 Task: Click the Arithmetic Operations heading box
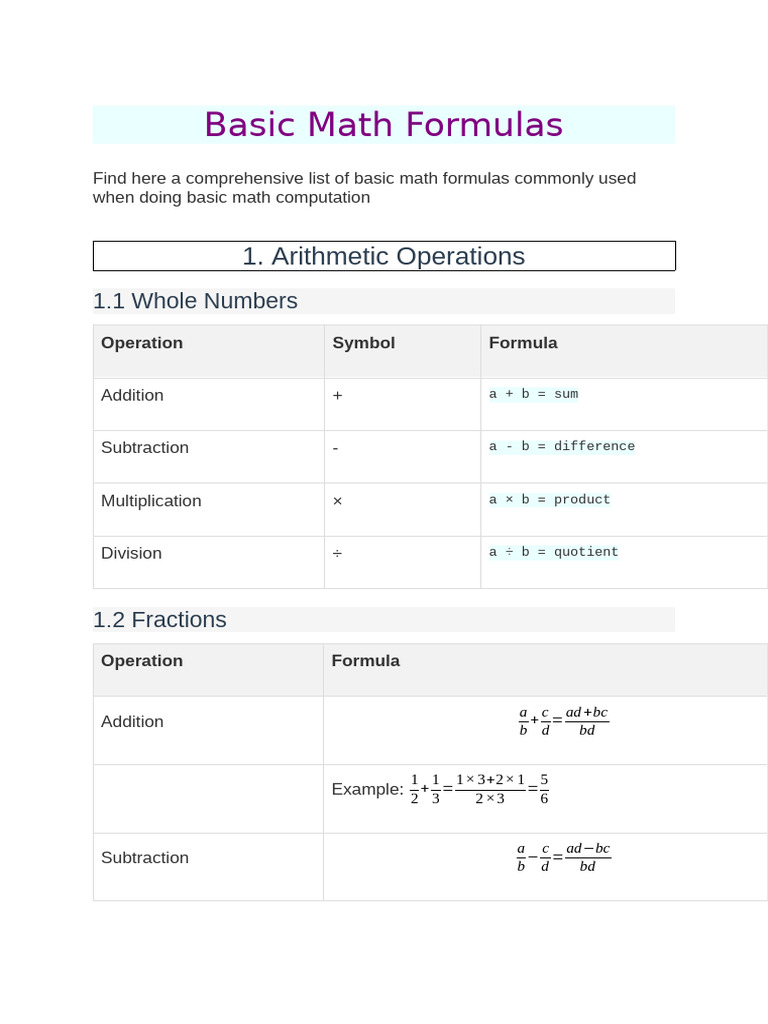pos(384,256)
